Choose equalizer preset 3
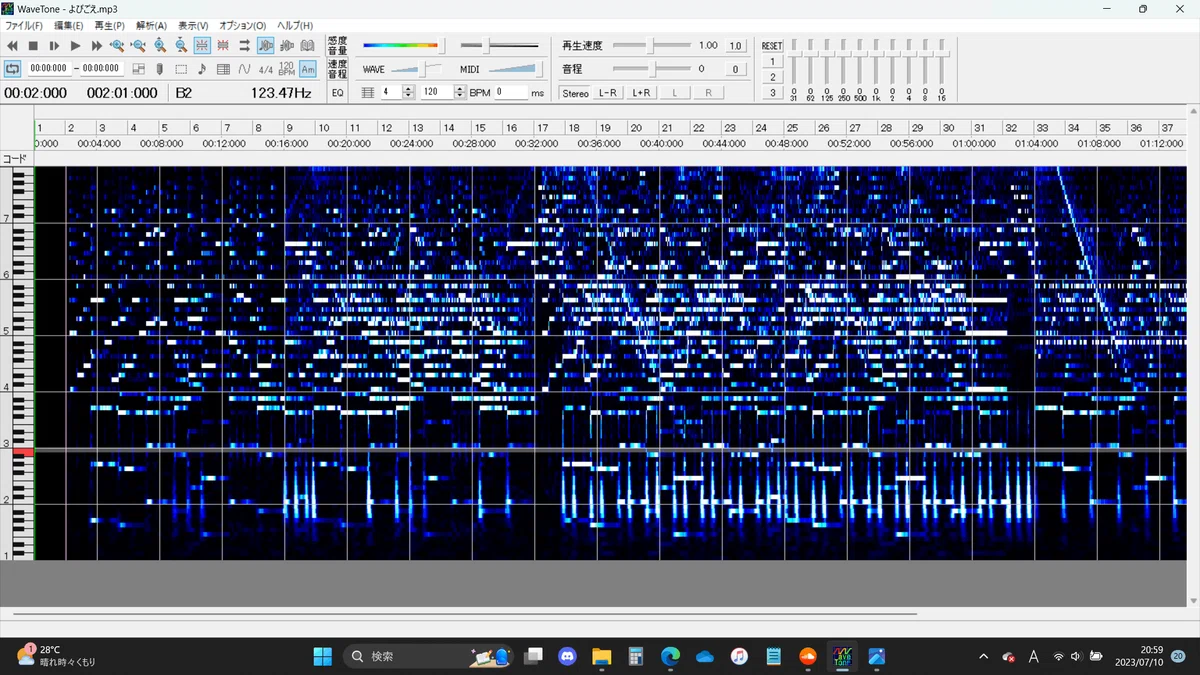This screenshot has width=1200, height=675. (x=772, y=93)
